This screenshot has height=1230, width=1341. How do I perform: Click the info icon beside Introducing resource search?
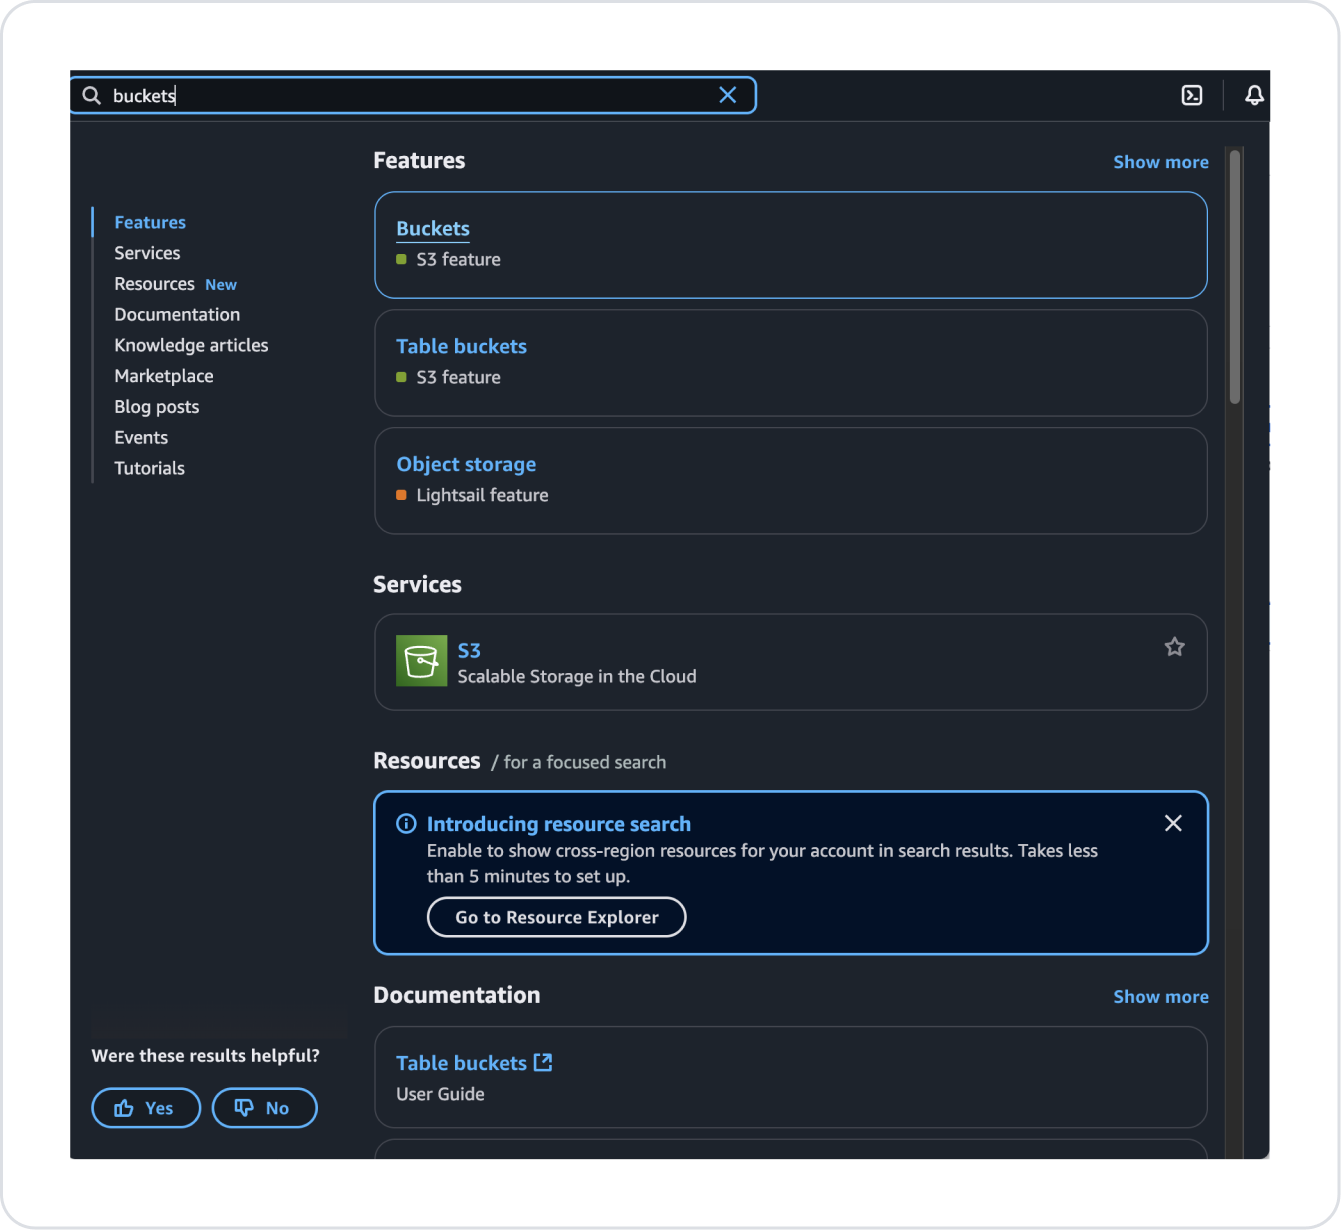(406, 824)
